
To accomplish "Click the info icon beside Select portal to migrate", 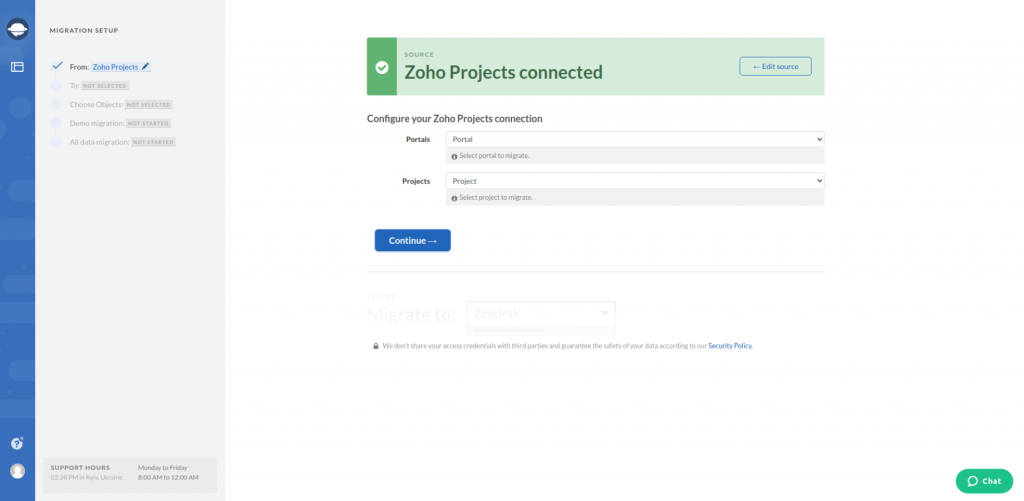I will coord(455,157).
